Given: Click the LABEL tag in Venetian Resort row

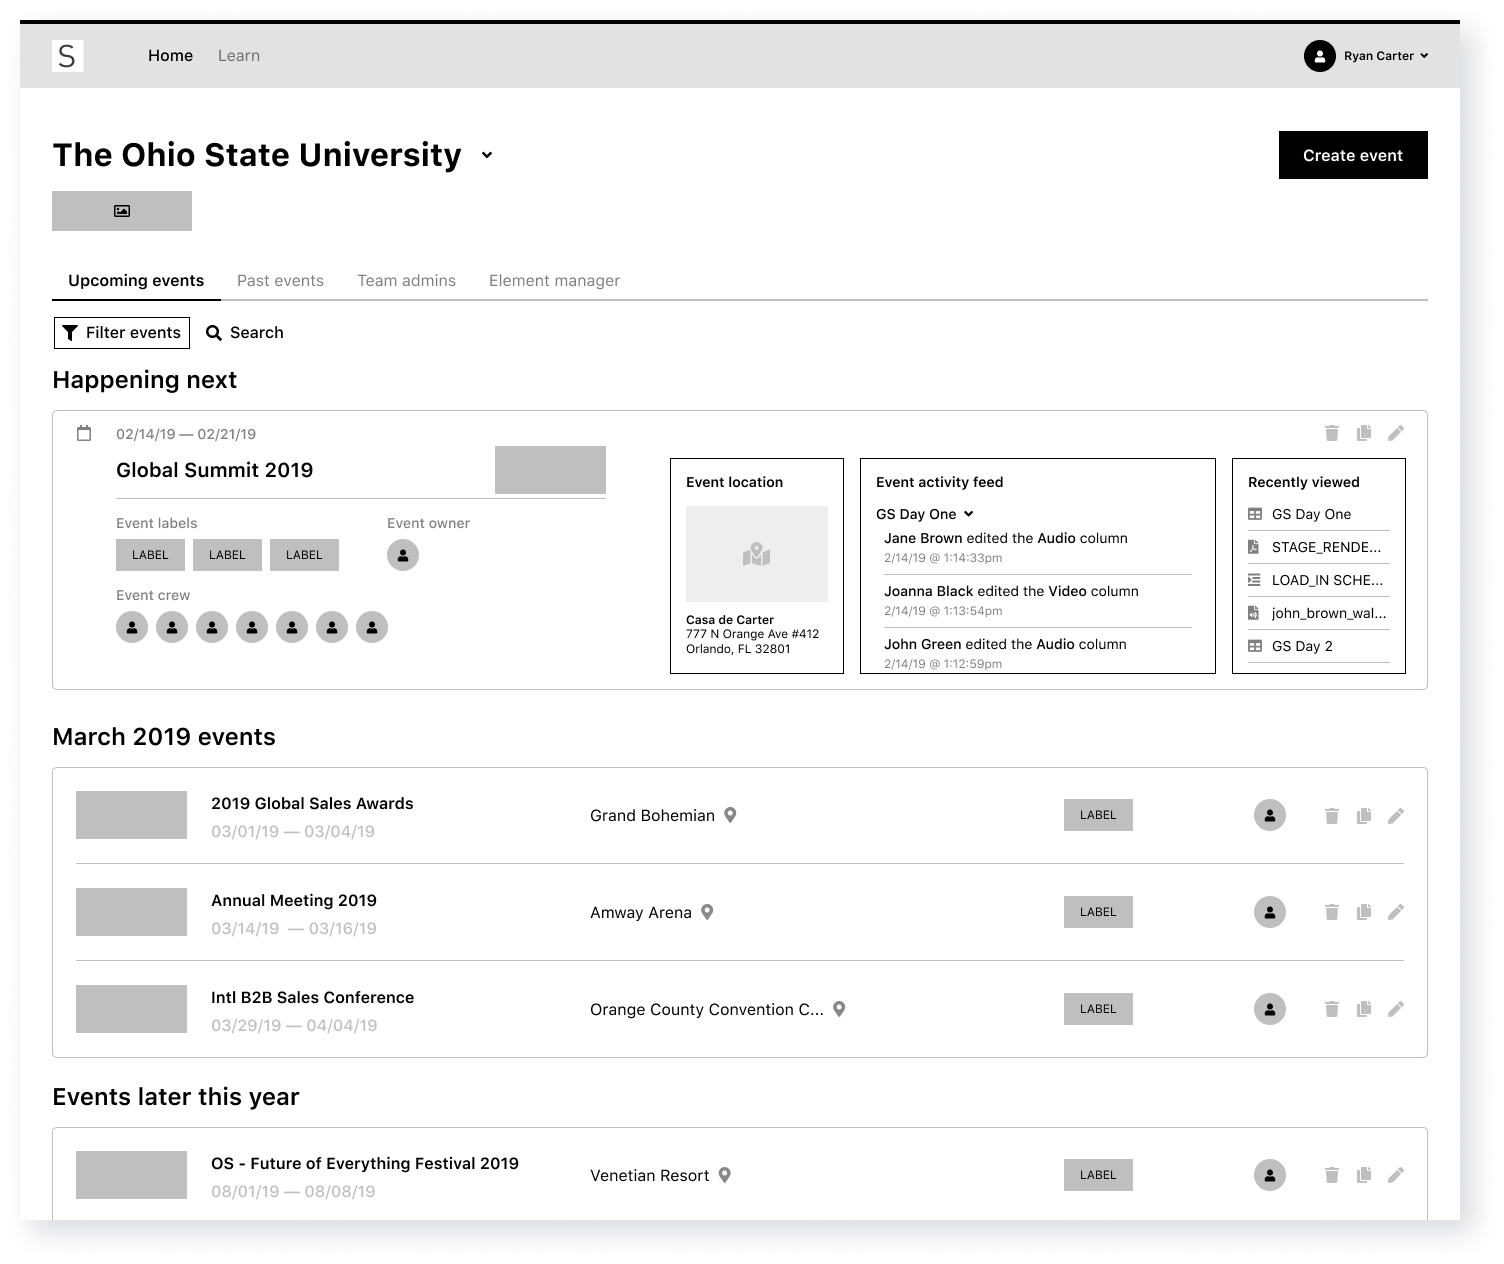Looking at the screenshot, I should click(x=1098, y=1175).
